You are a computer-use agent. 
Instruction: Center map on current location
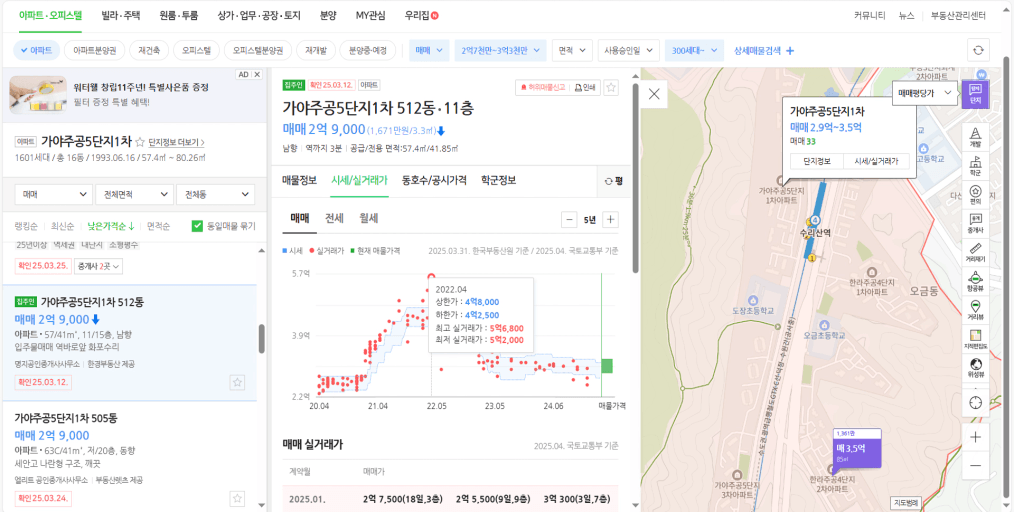(975, 403)
